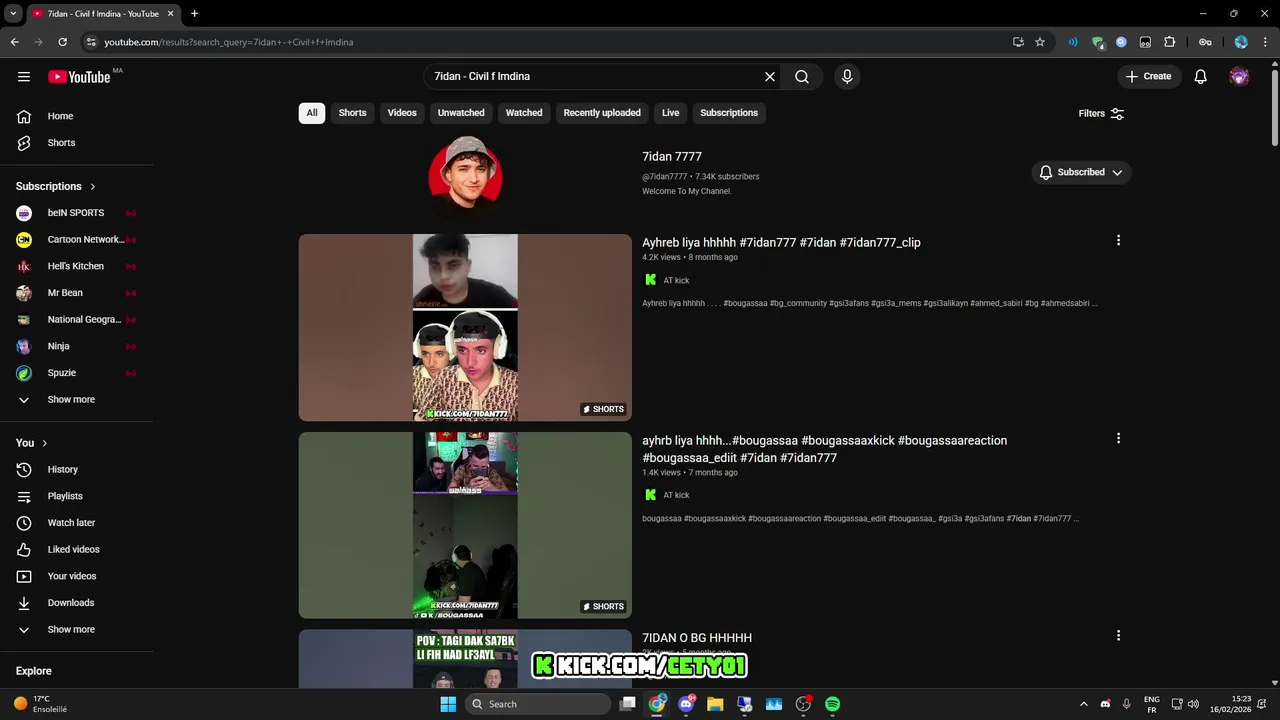
Task: Show hidden system tray icons
Action: pyautogui.click(x=1086, y=704)
